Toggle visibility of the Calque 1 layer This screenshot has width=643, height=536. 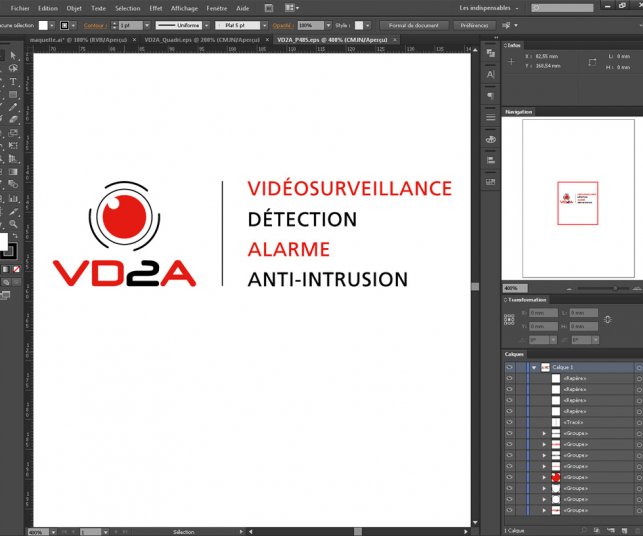point(509,368)
